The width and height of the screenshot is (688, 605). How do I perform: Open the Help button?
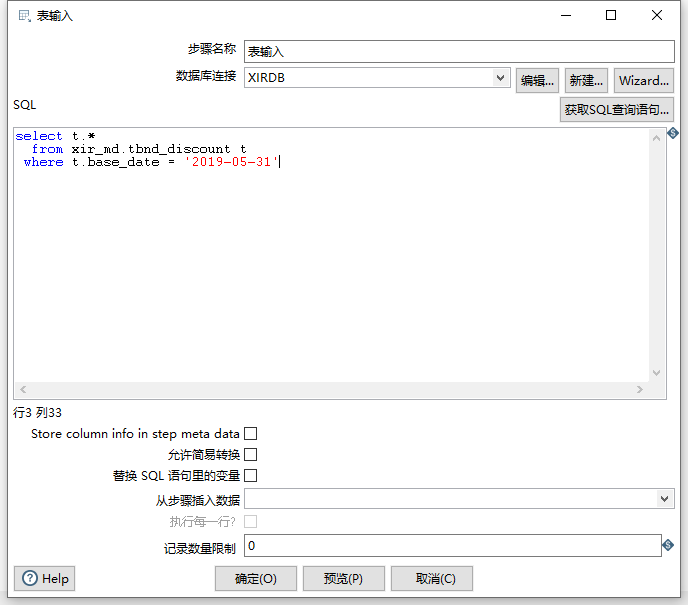(x=45, y=578)
